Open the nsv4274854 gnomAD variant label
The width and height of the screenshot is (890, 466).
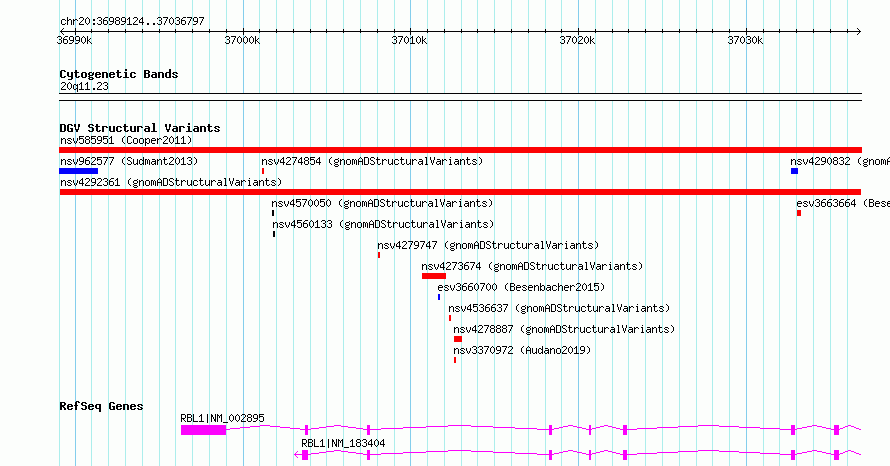[x=372, y=161]
